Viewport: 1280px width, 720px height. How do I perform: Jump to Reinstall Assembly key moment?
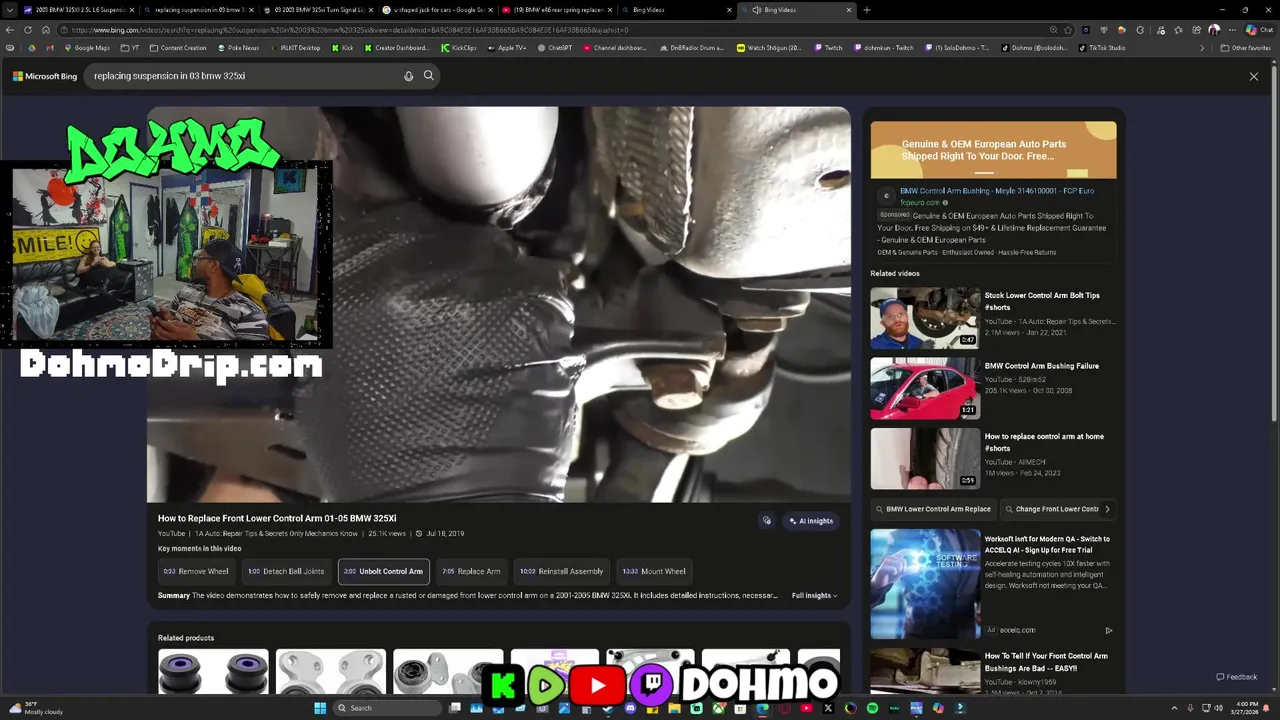[561, 571]
